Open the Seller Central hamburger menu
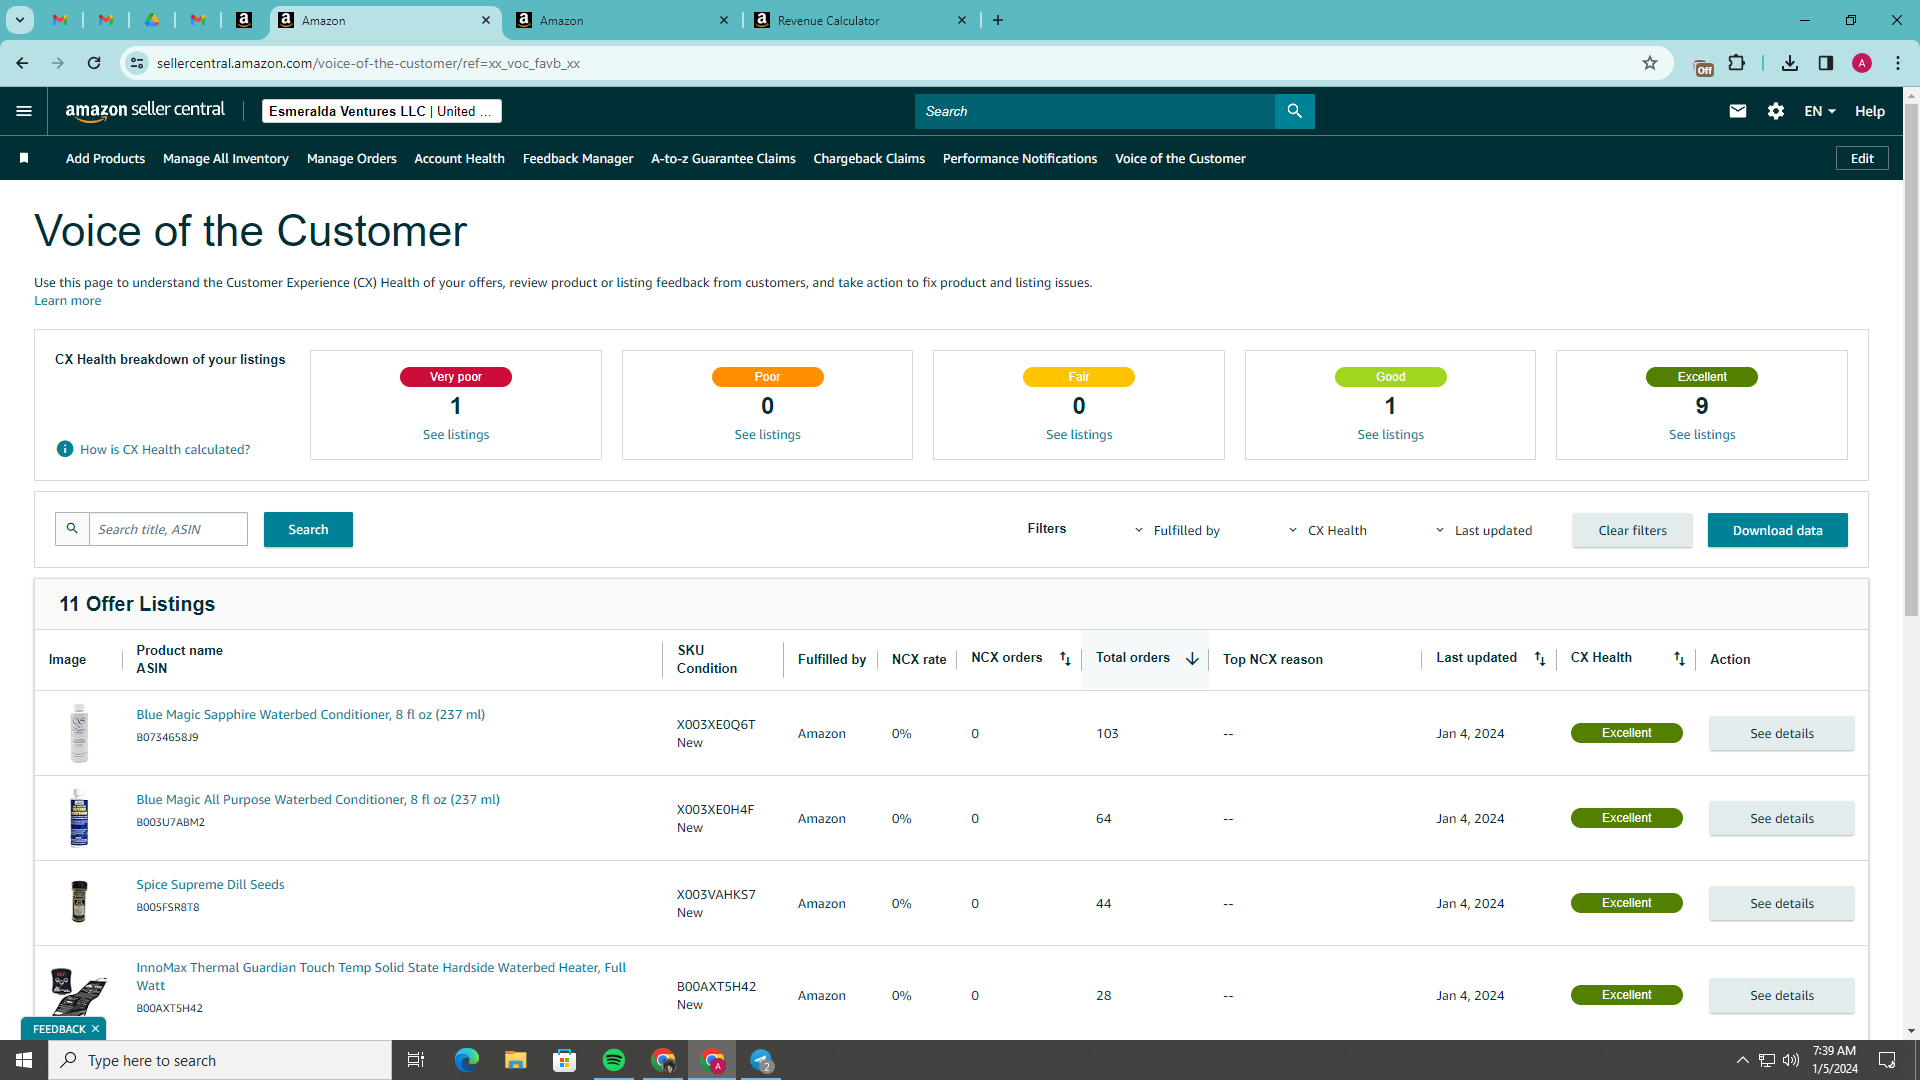This screenshot has width=1920, height=1080. click(24, 111)
